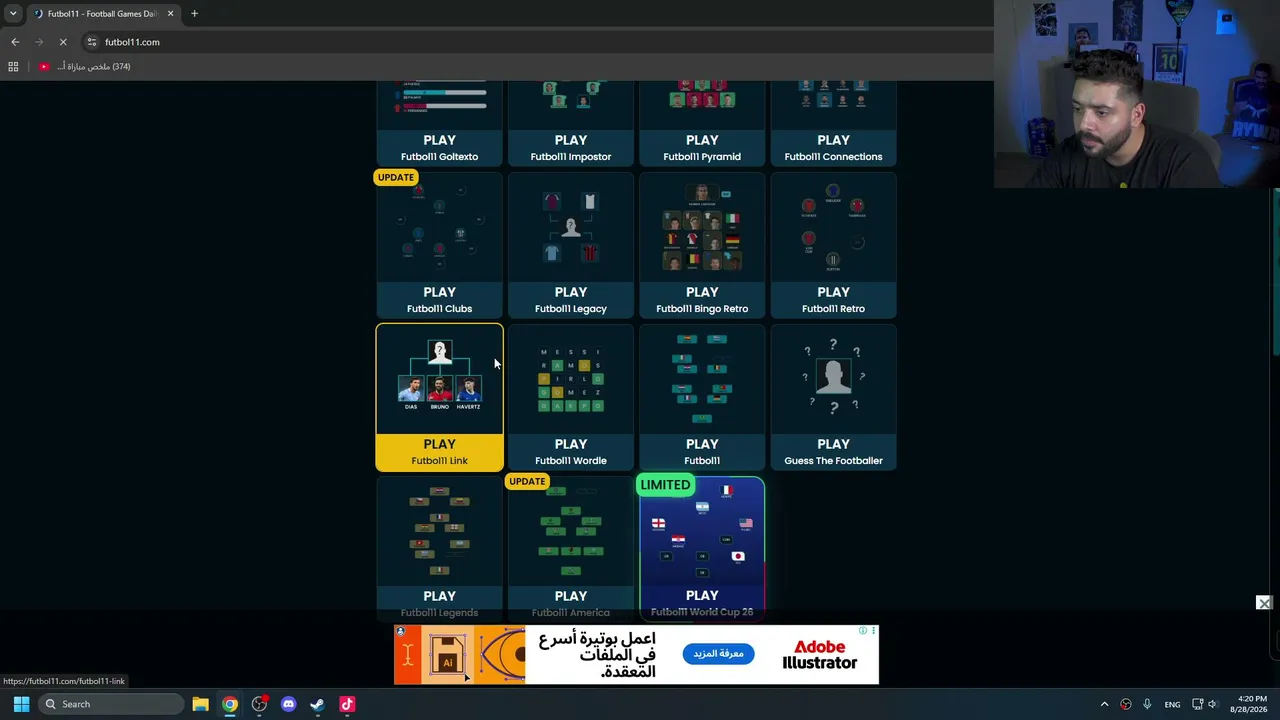Open the Futbol11 Legends thumbnail
This screenshot has width=1280, height=720.
coord(439,531)
